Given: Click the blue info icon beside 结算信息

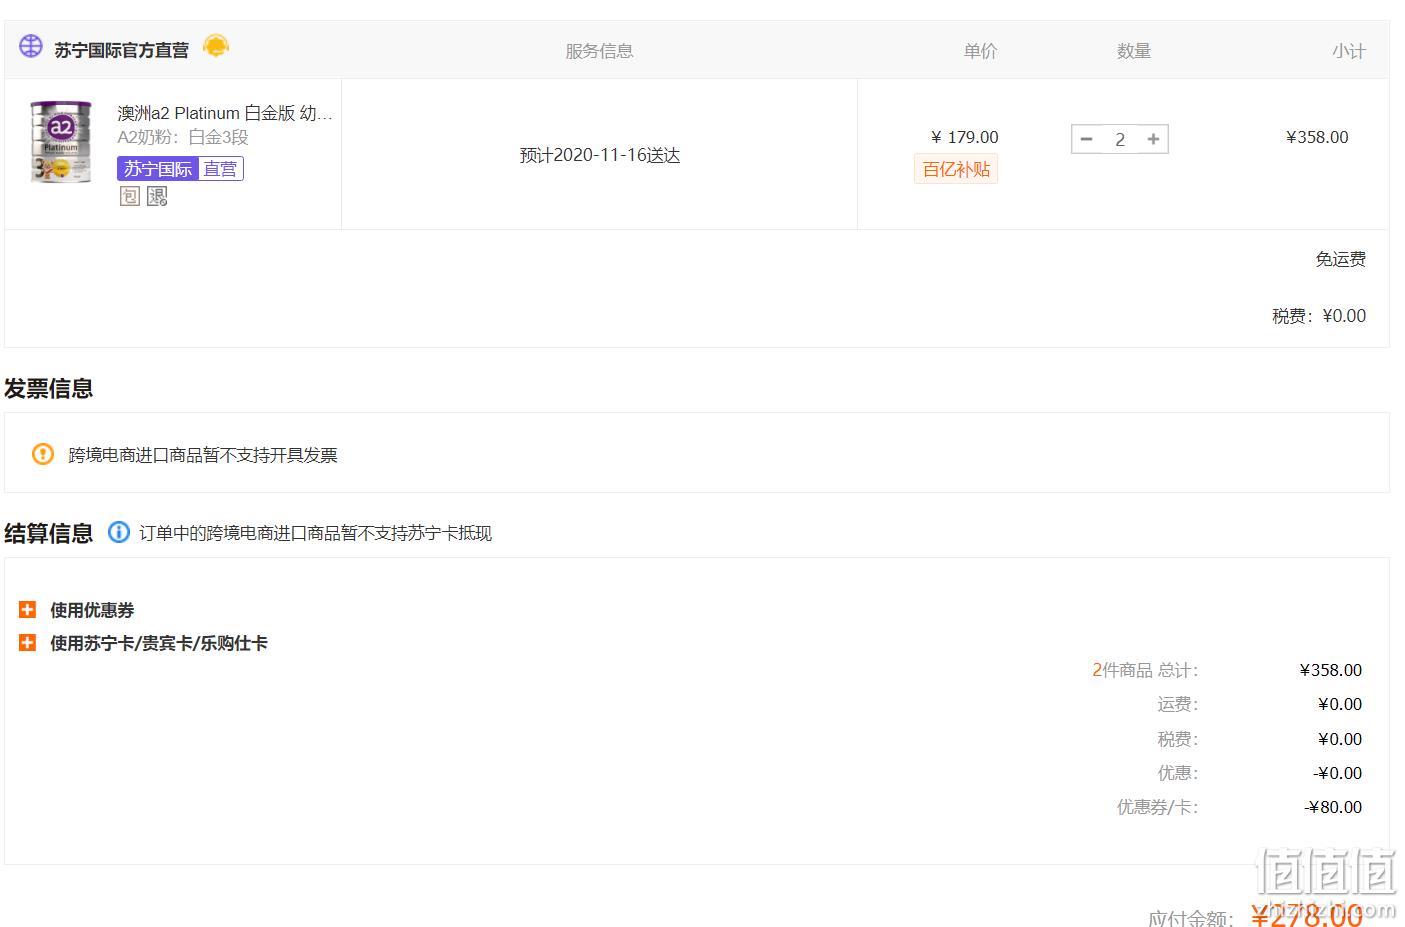Looking at the screenshot, I should tap(119, 532).
